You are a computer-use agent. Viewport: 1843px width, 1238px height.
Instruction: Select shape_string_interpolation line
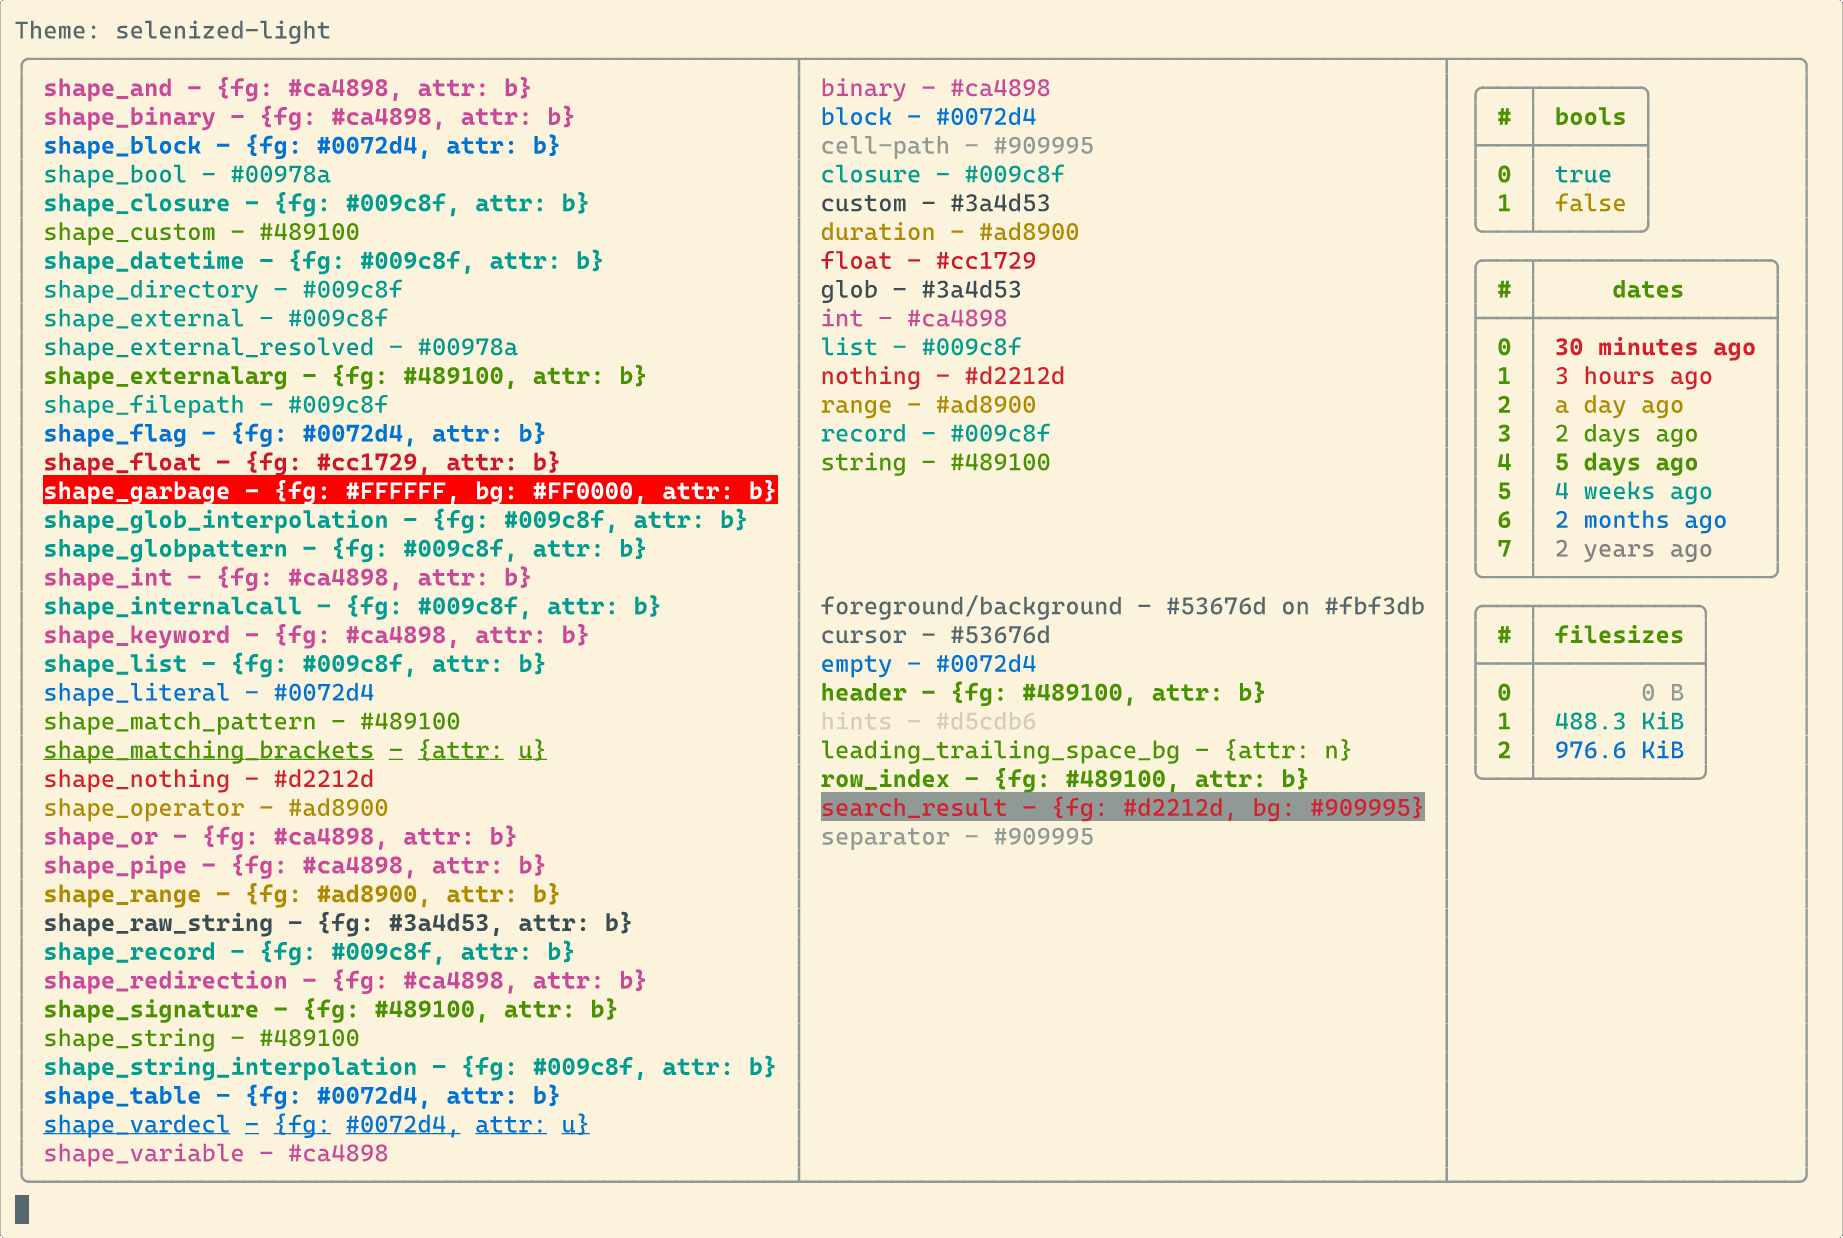tap(410, 1068)
